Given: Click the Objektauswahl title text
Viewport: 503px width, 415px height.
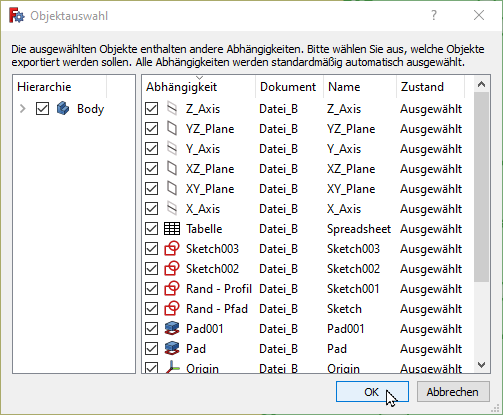Looking at the screenshot, I should [x=69, y=16].
